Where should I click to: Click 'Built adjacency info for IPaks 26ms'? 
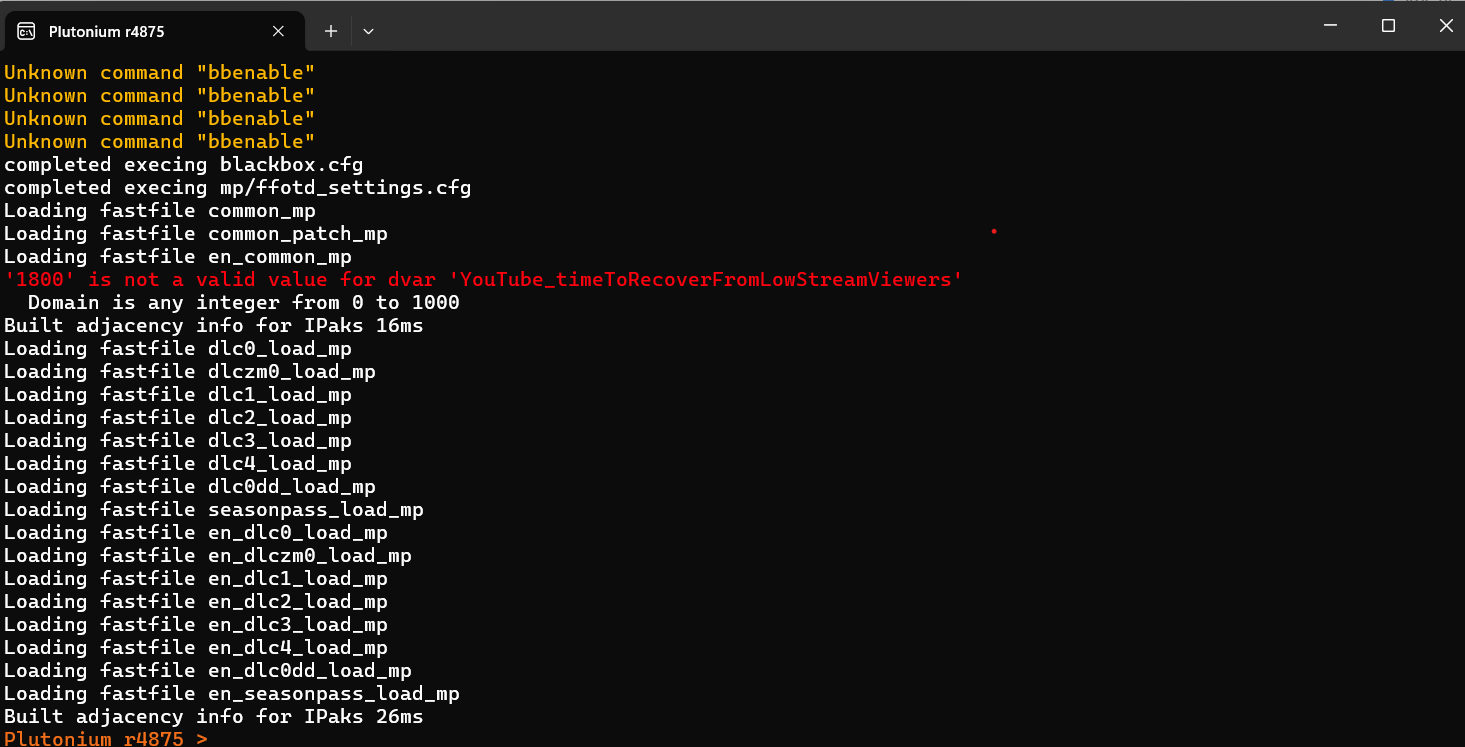pos(214,716)
